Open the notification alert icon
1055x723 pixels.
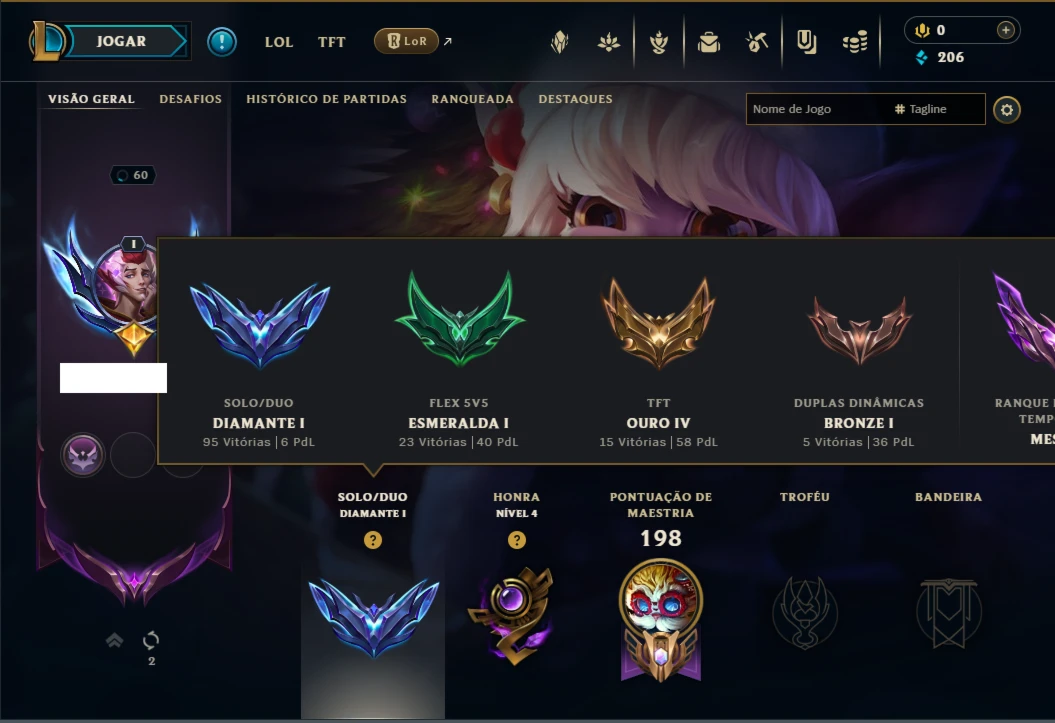(x=221, y=42)
